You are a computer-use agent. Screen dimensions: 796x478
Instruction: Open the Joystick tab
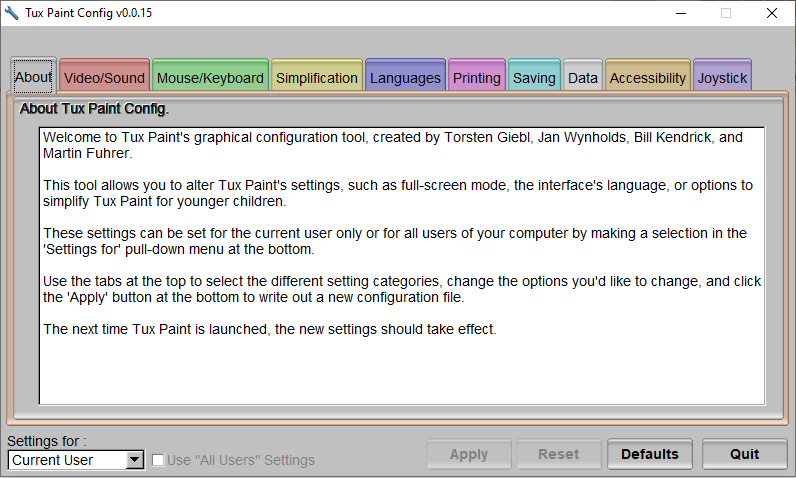click(722, 76)
